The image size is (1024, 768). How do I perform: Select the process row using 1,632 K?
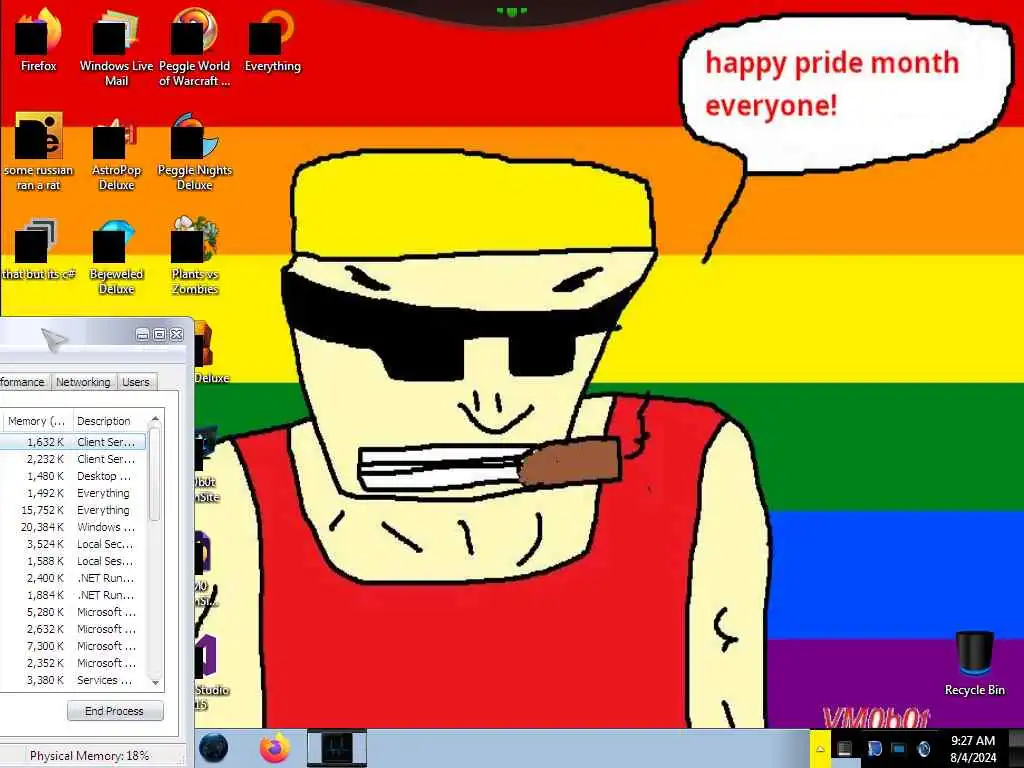click(x=73, y=442)
